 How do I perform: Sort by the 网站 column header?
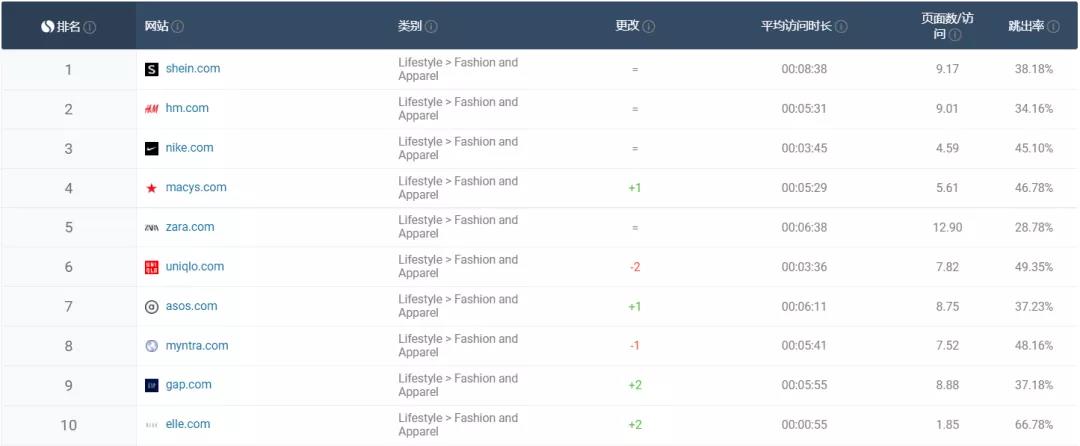[156, 27]
